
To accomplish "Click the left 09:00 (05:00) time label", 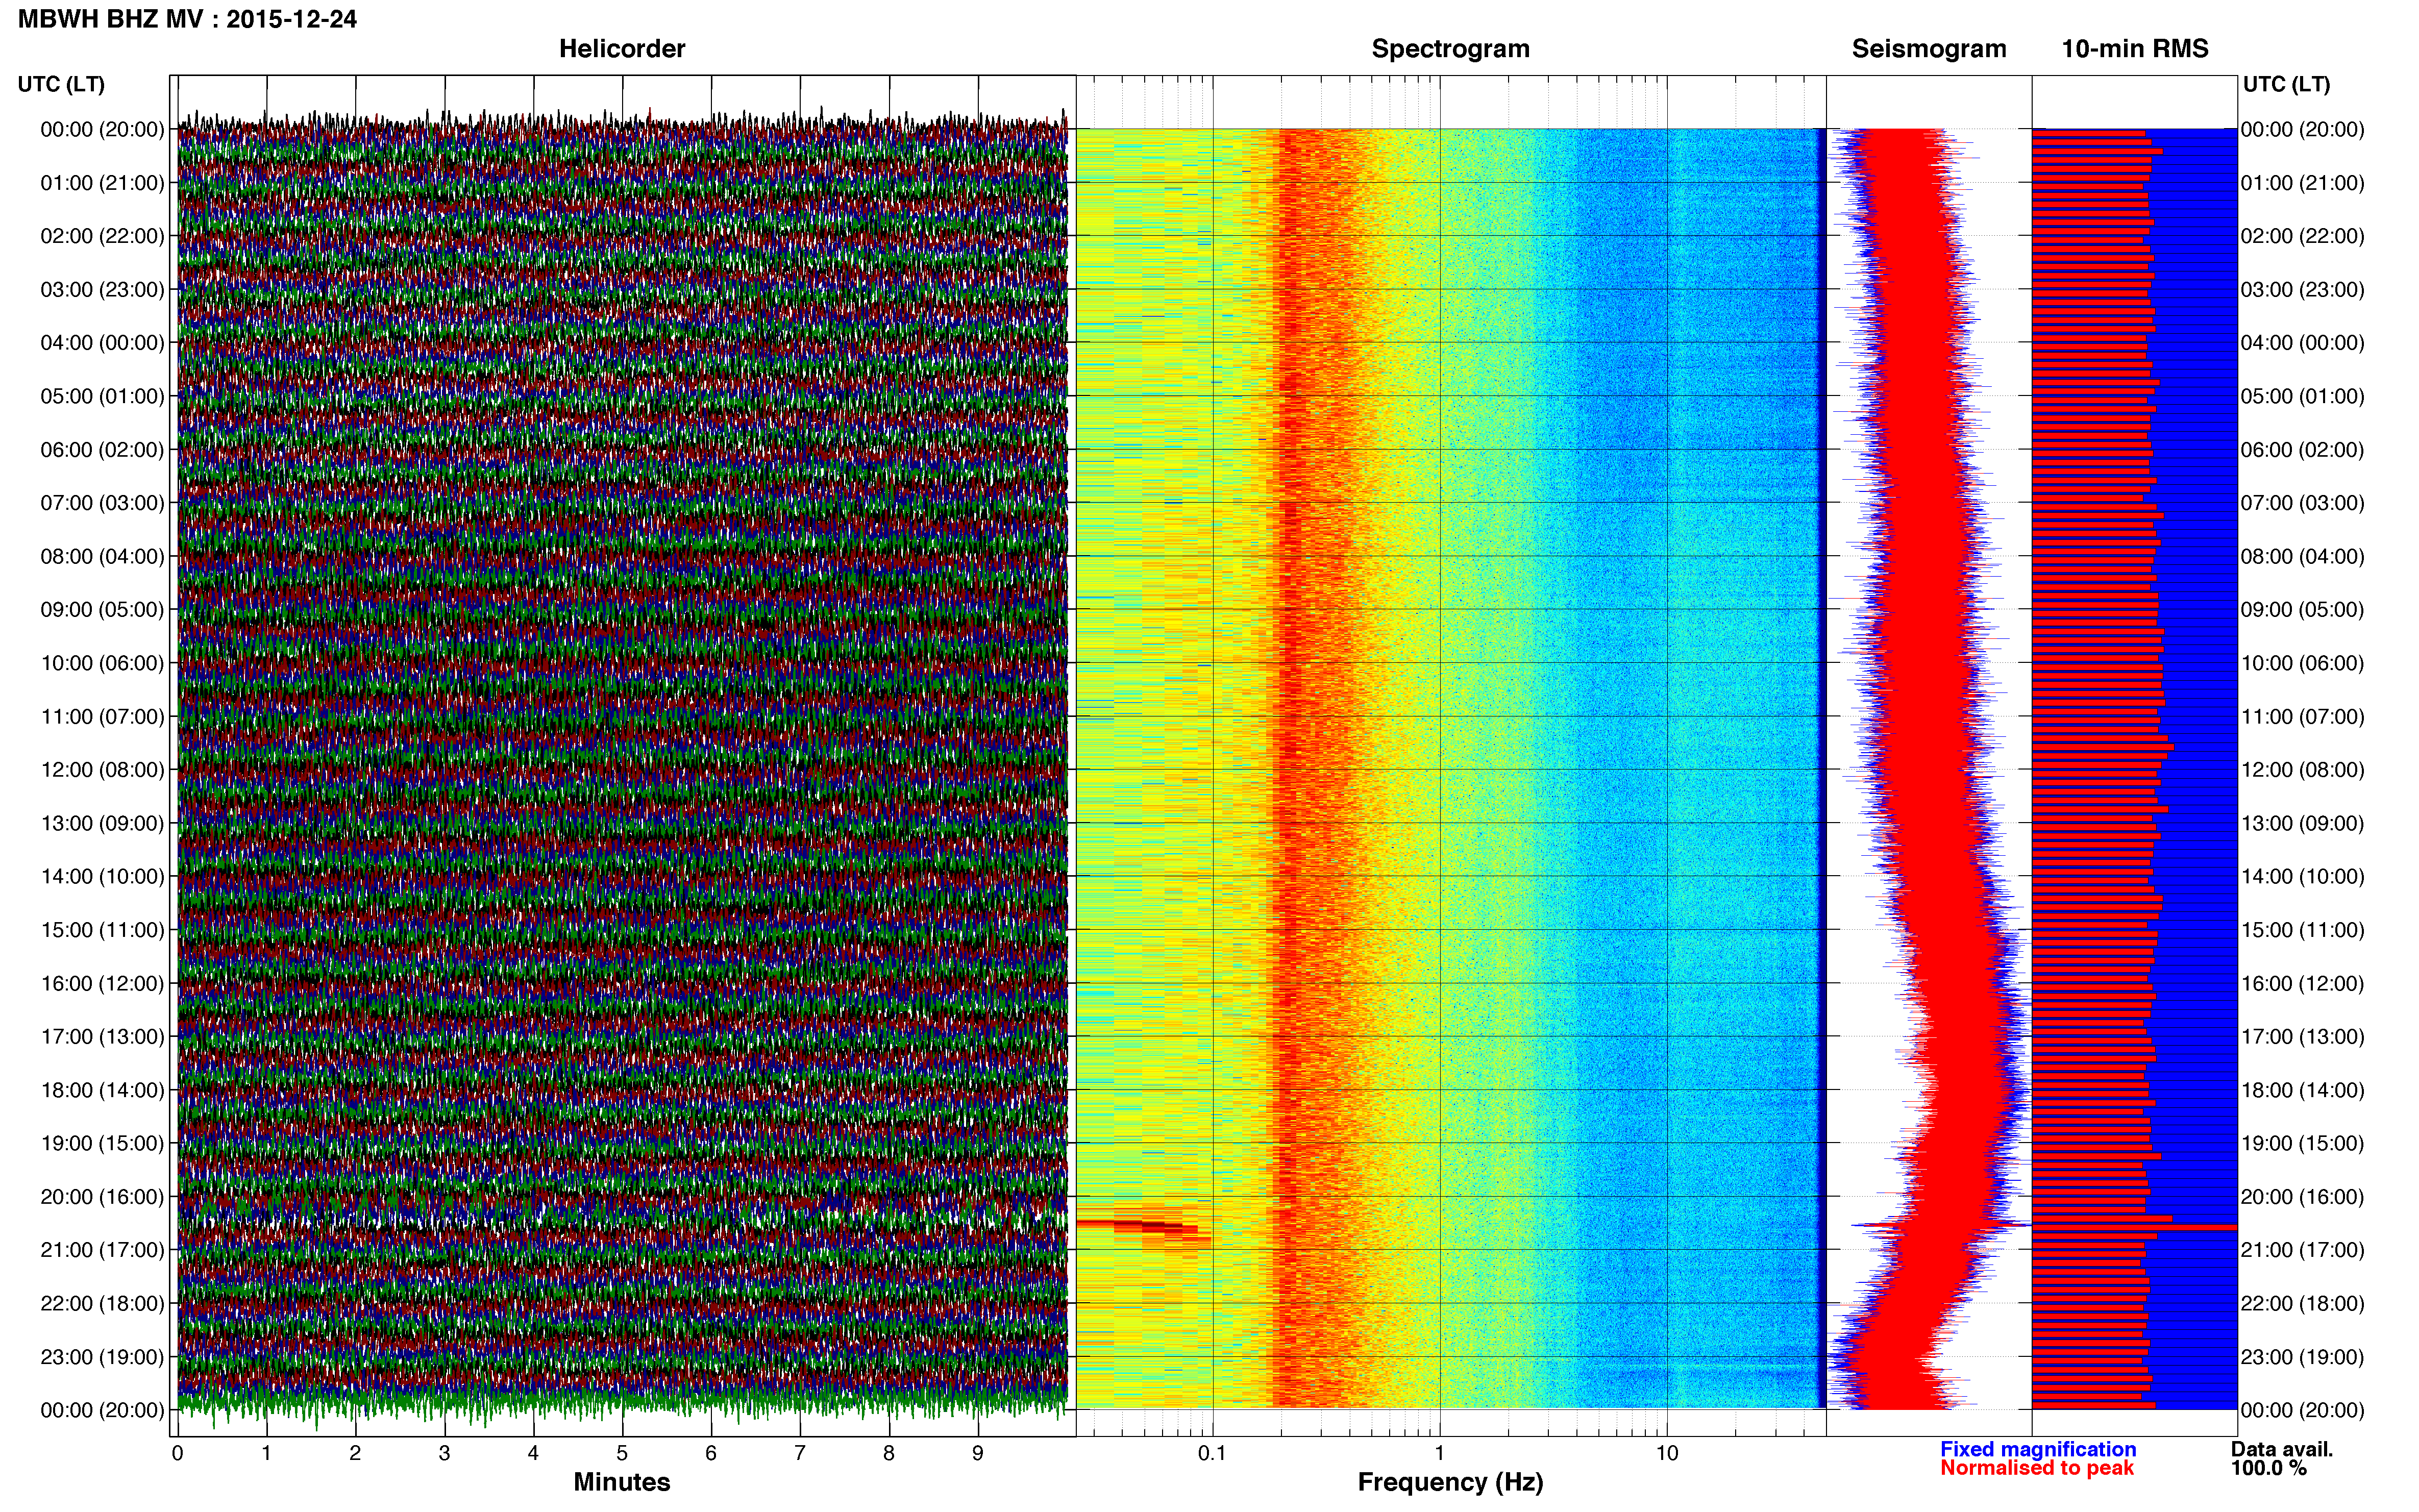I will 102,610.
